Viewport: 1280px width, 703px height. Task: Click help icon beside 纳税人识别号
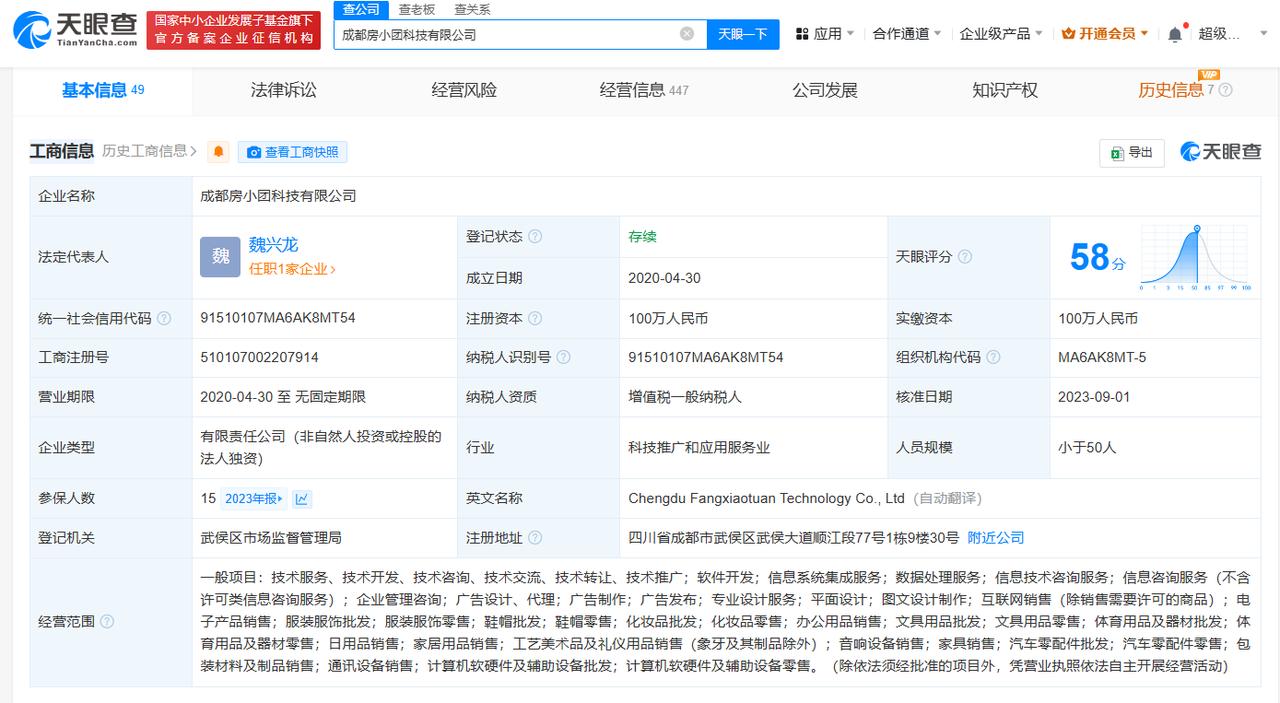tap(563, 357)
